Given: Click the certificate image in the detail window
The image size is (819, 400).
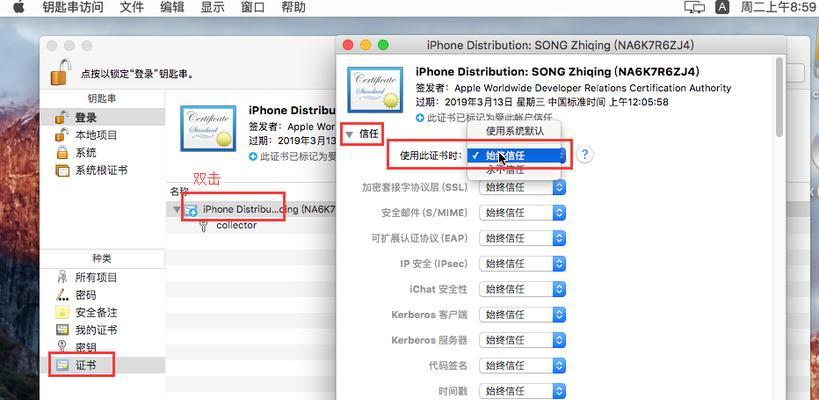Looking at the screenshot, I should [375, 89].
